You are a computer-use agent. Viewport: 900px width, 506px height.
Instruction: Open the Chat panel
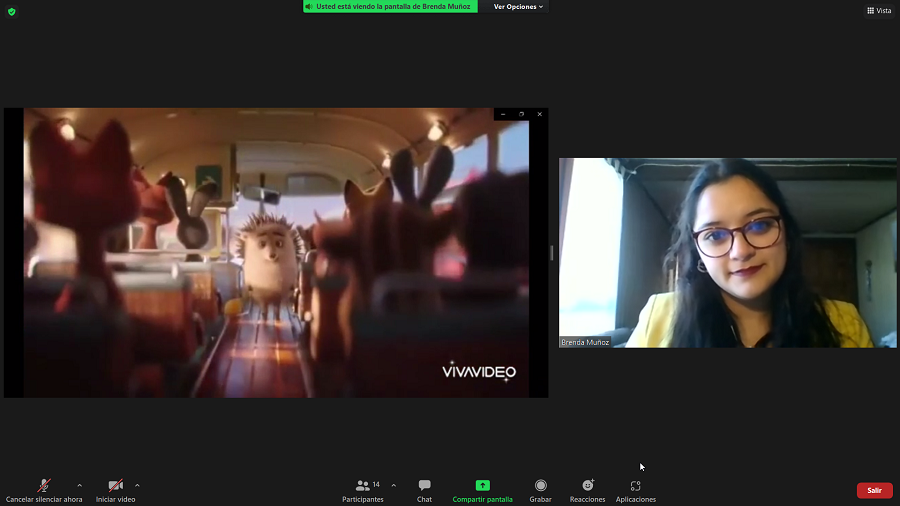tap(424, 491)
